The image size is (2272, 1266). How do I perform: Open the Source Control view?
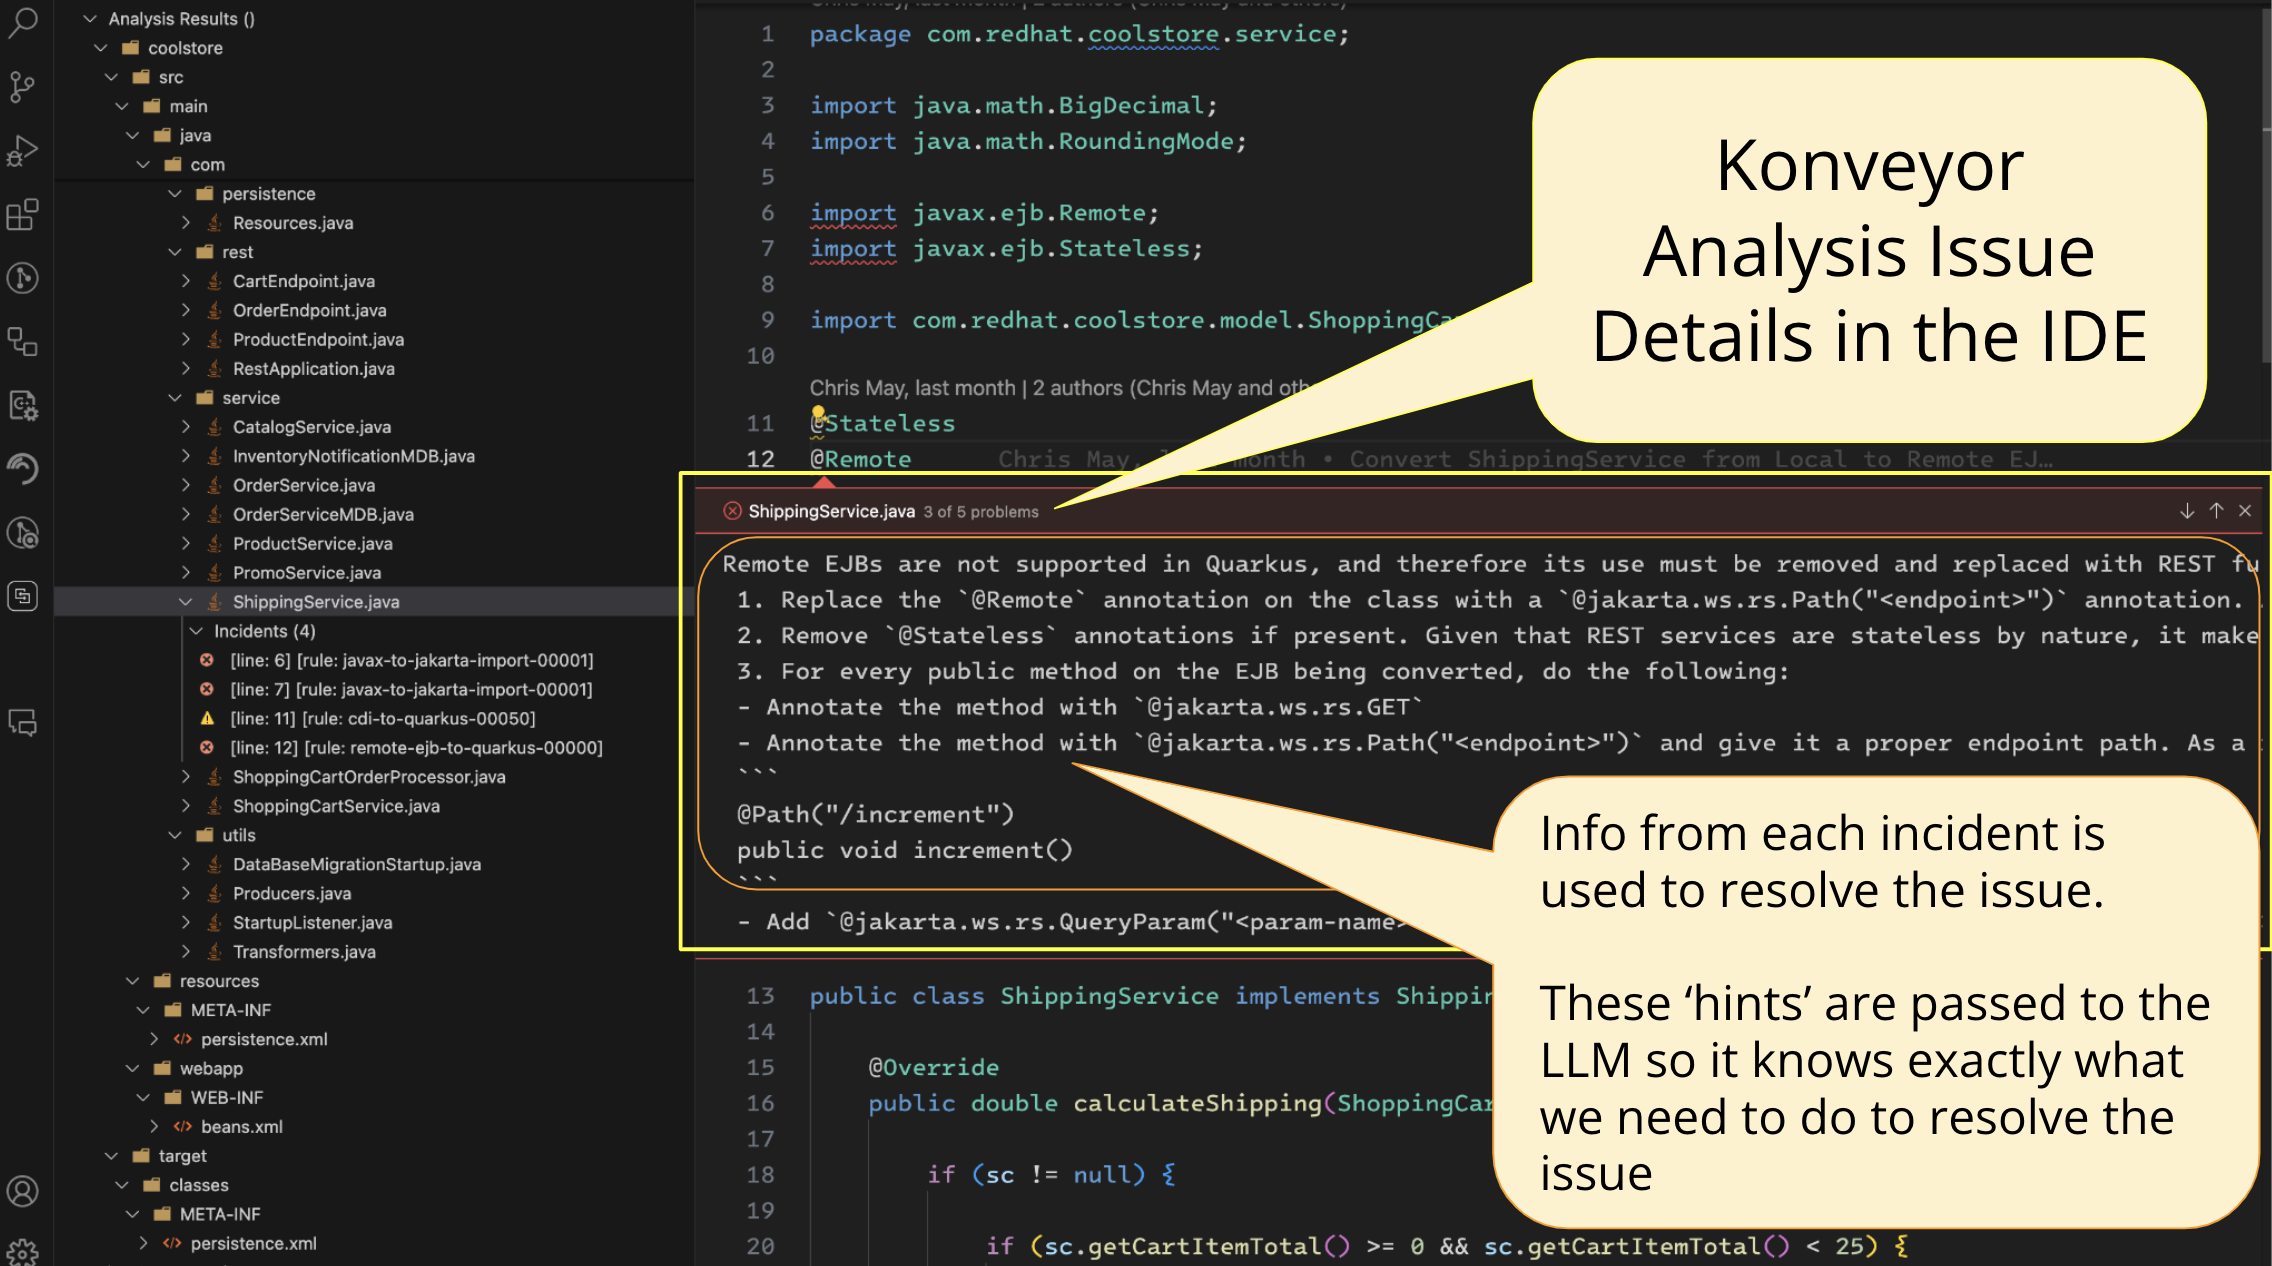pos(22,88)
